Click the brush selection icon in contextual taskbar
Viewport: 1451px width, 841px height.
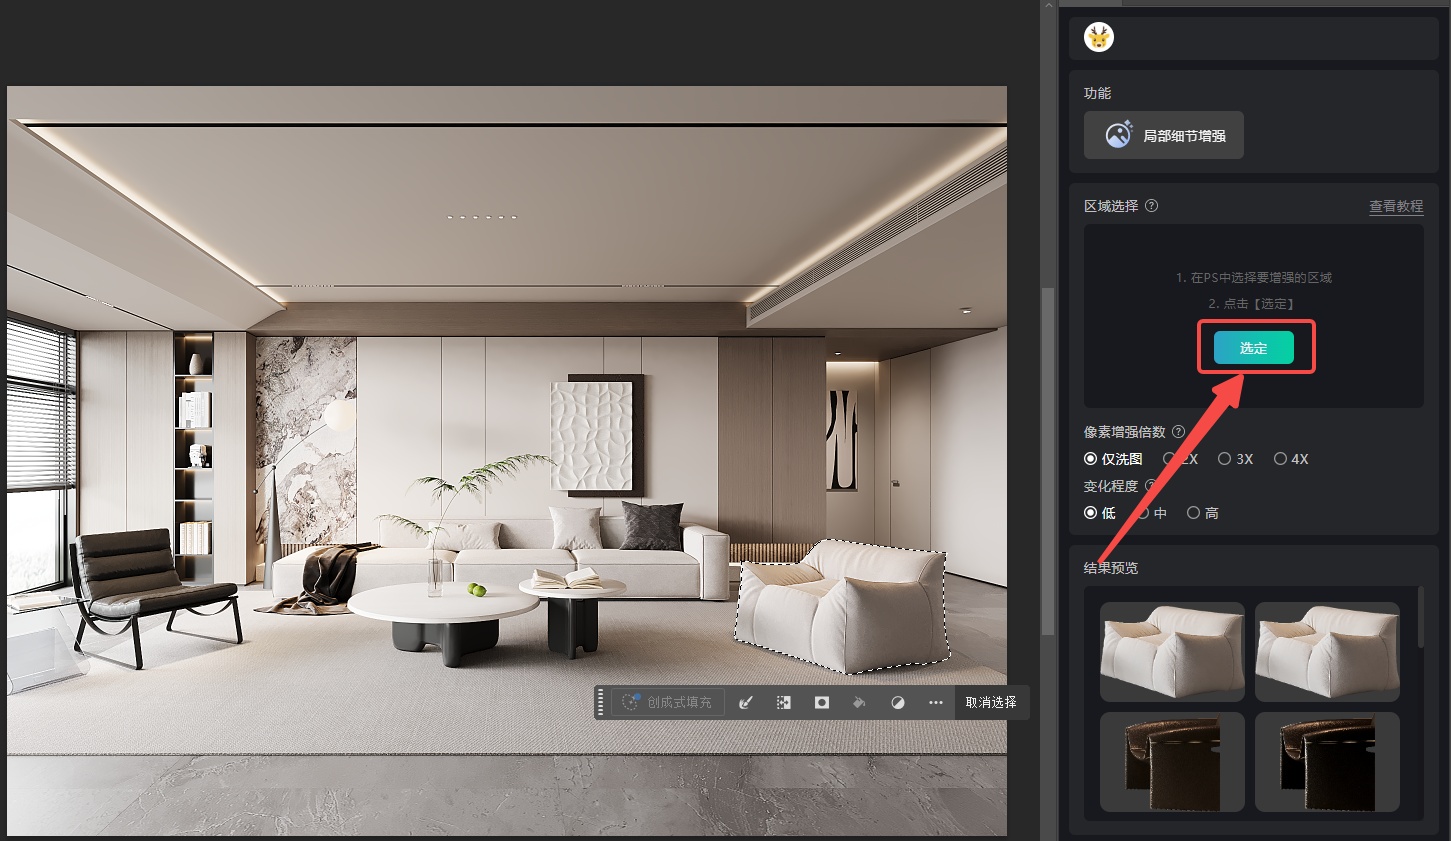click(x=745, y=702)
